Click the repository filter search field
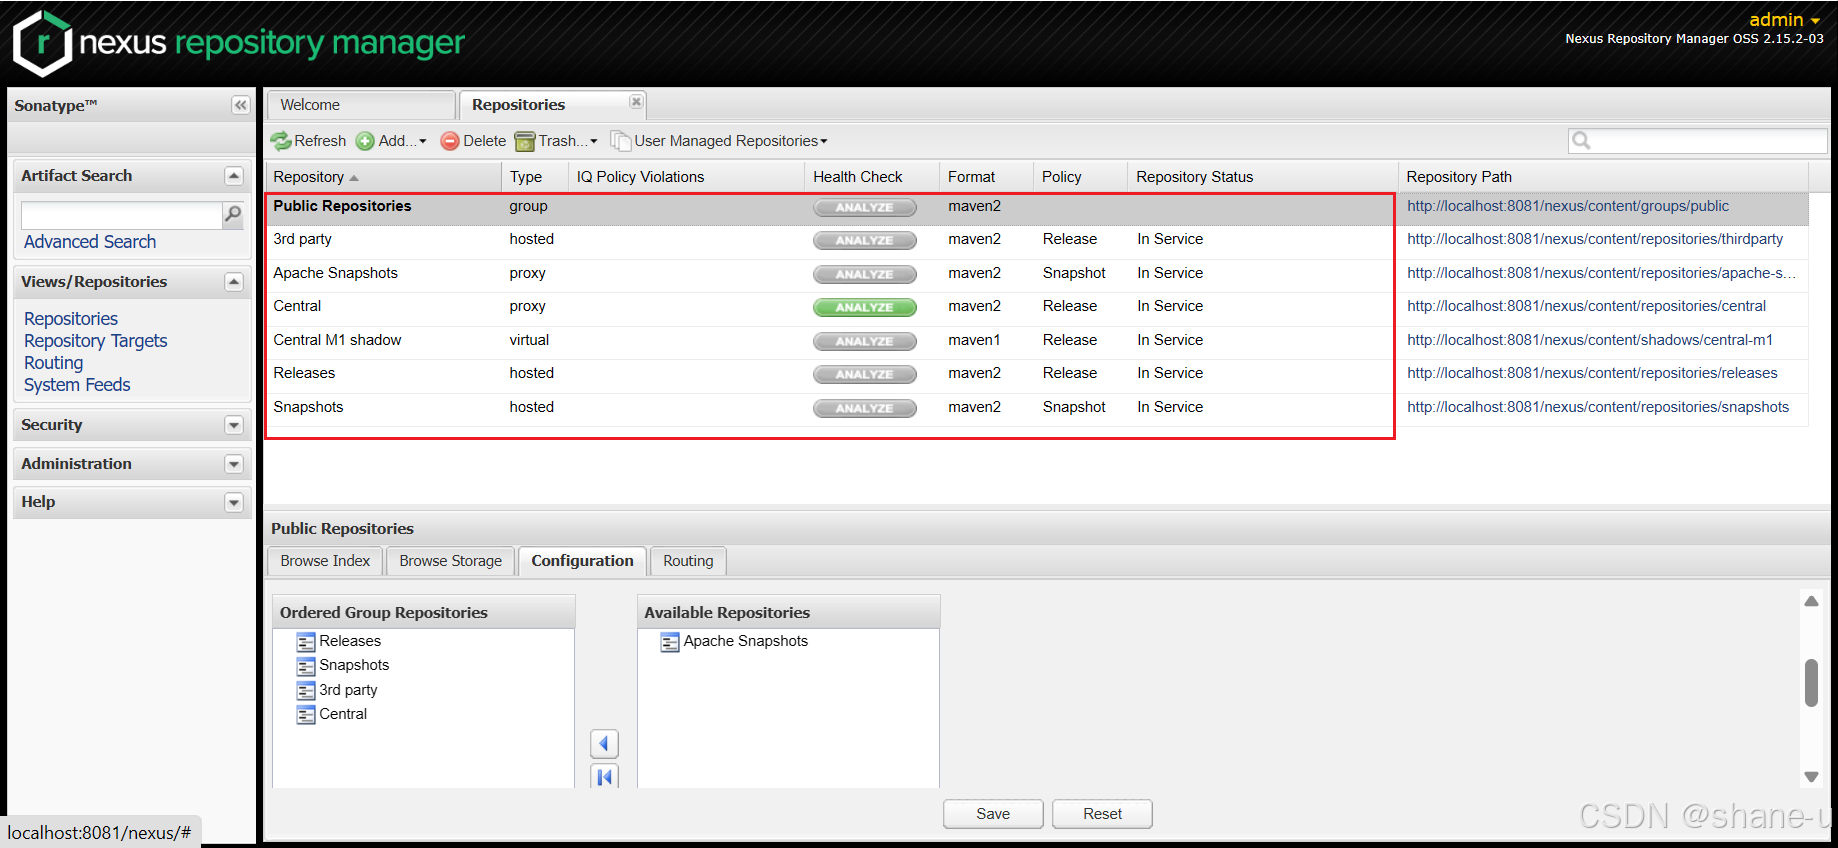 pyautogui.click(x=1697, y=141)
